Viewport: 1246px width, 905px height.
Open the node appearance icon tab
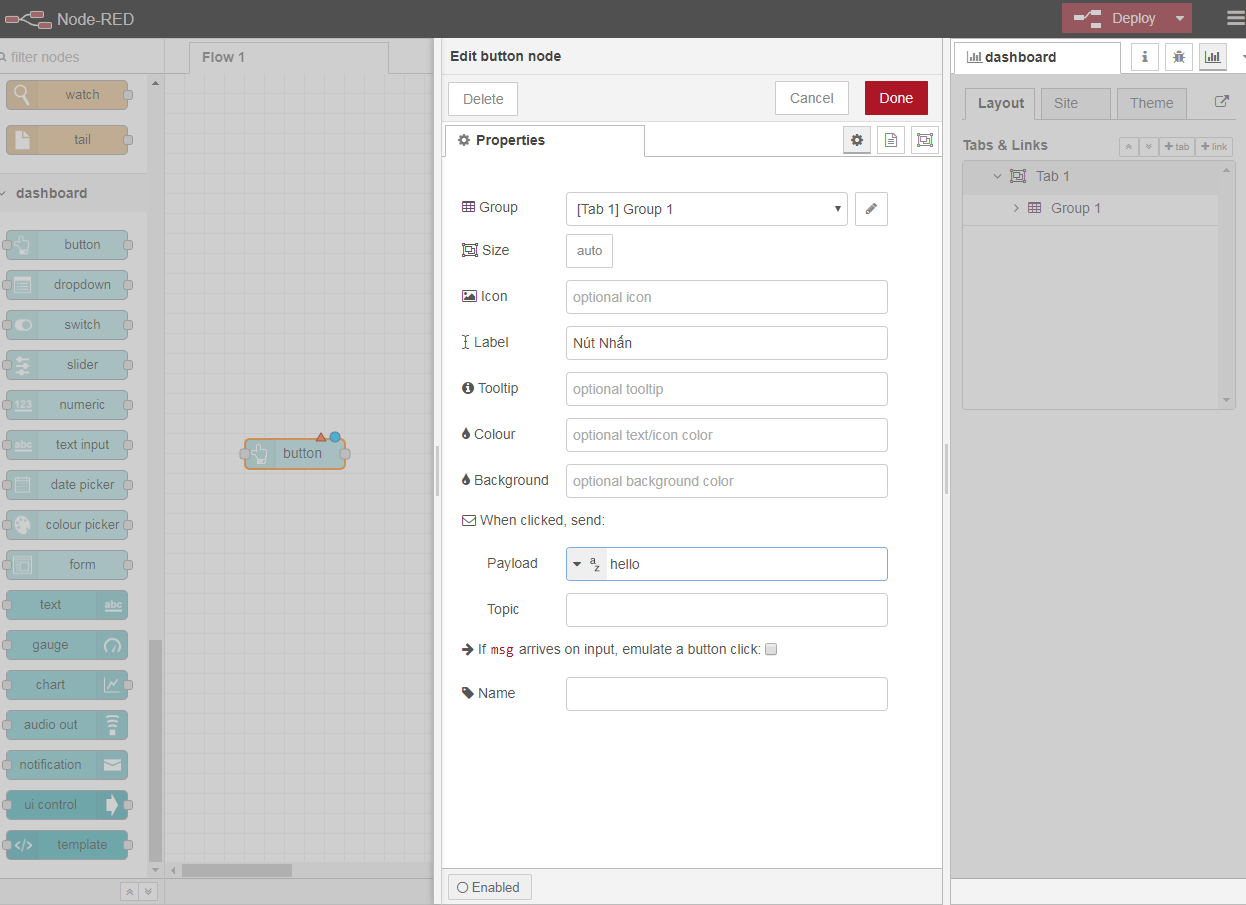pos(925,141)
